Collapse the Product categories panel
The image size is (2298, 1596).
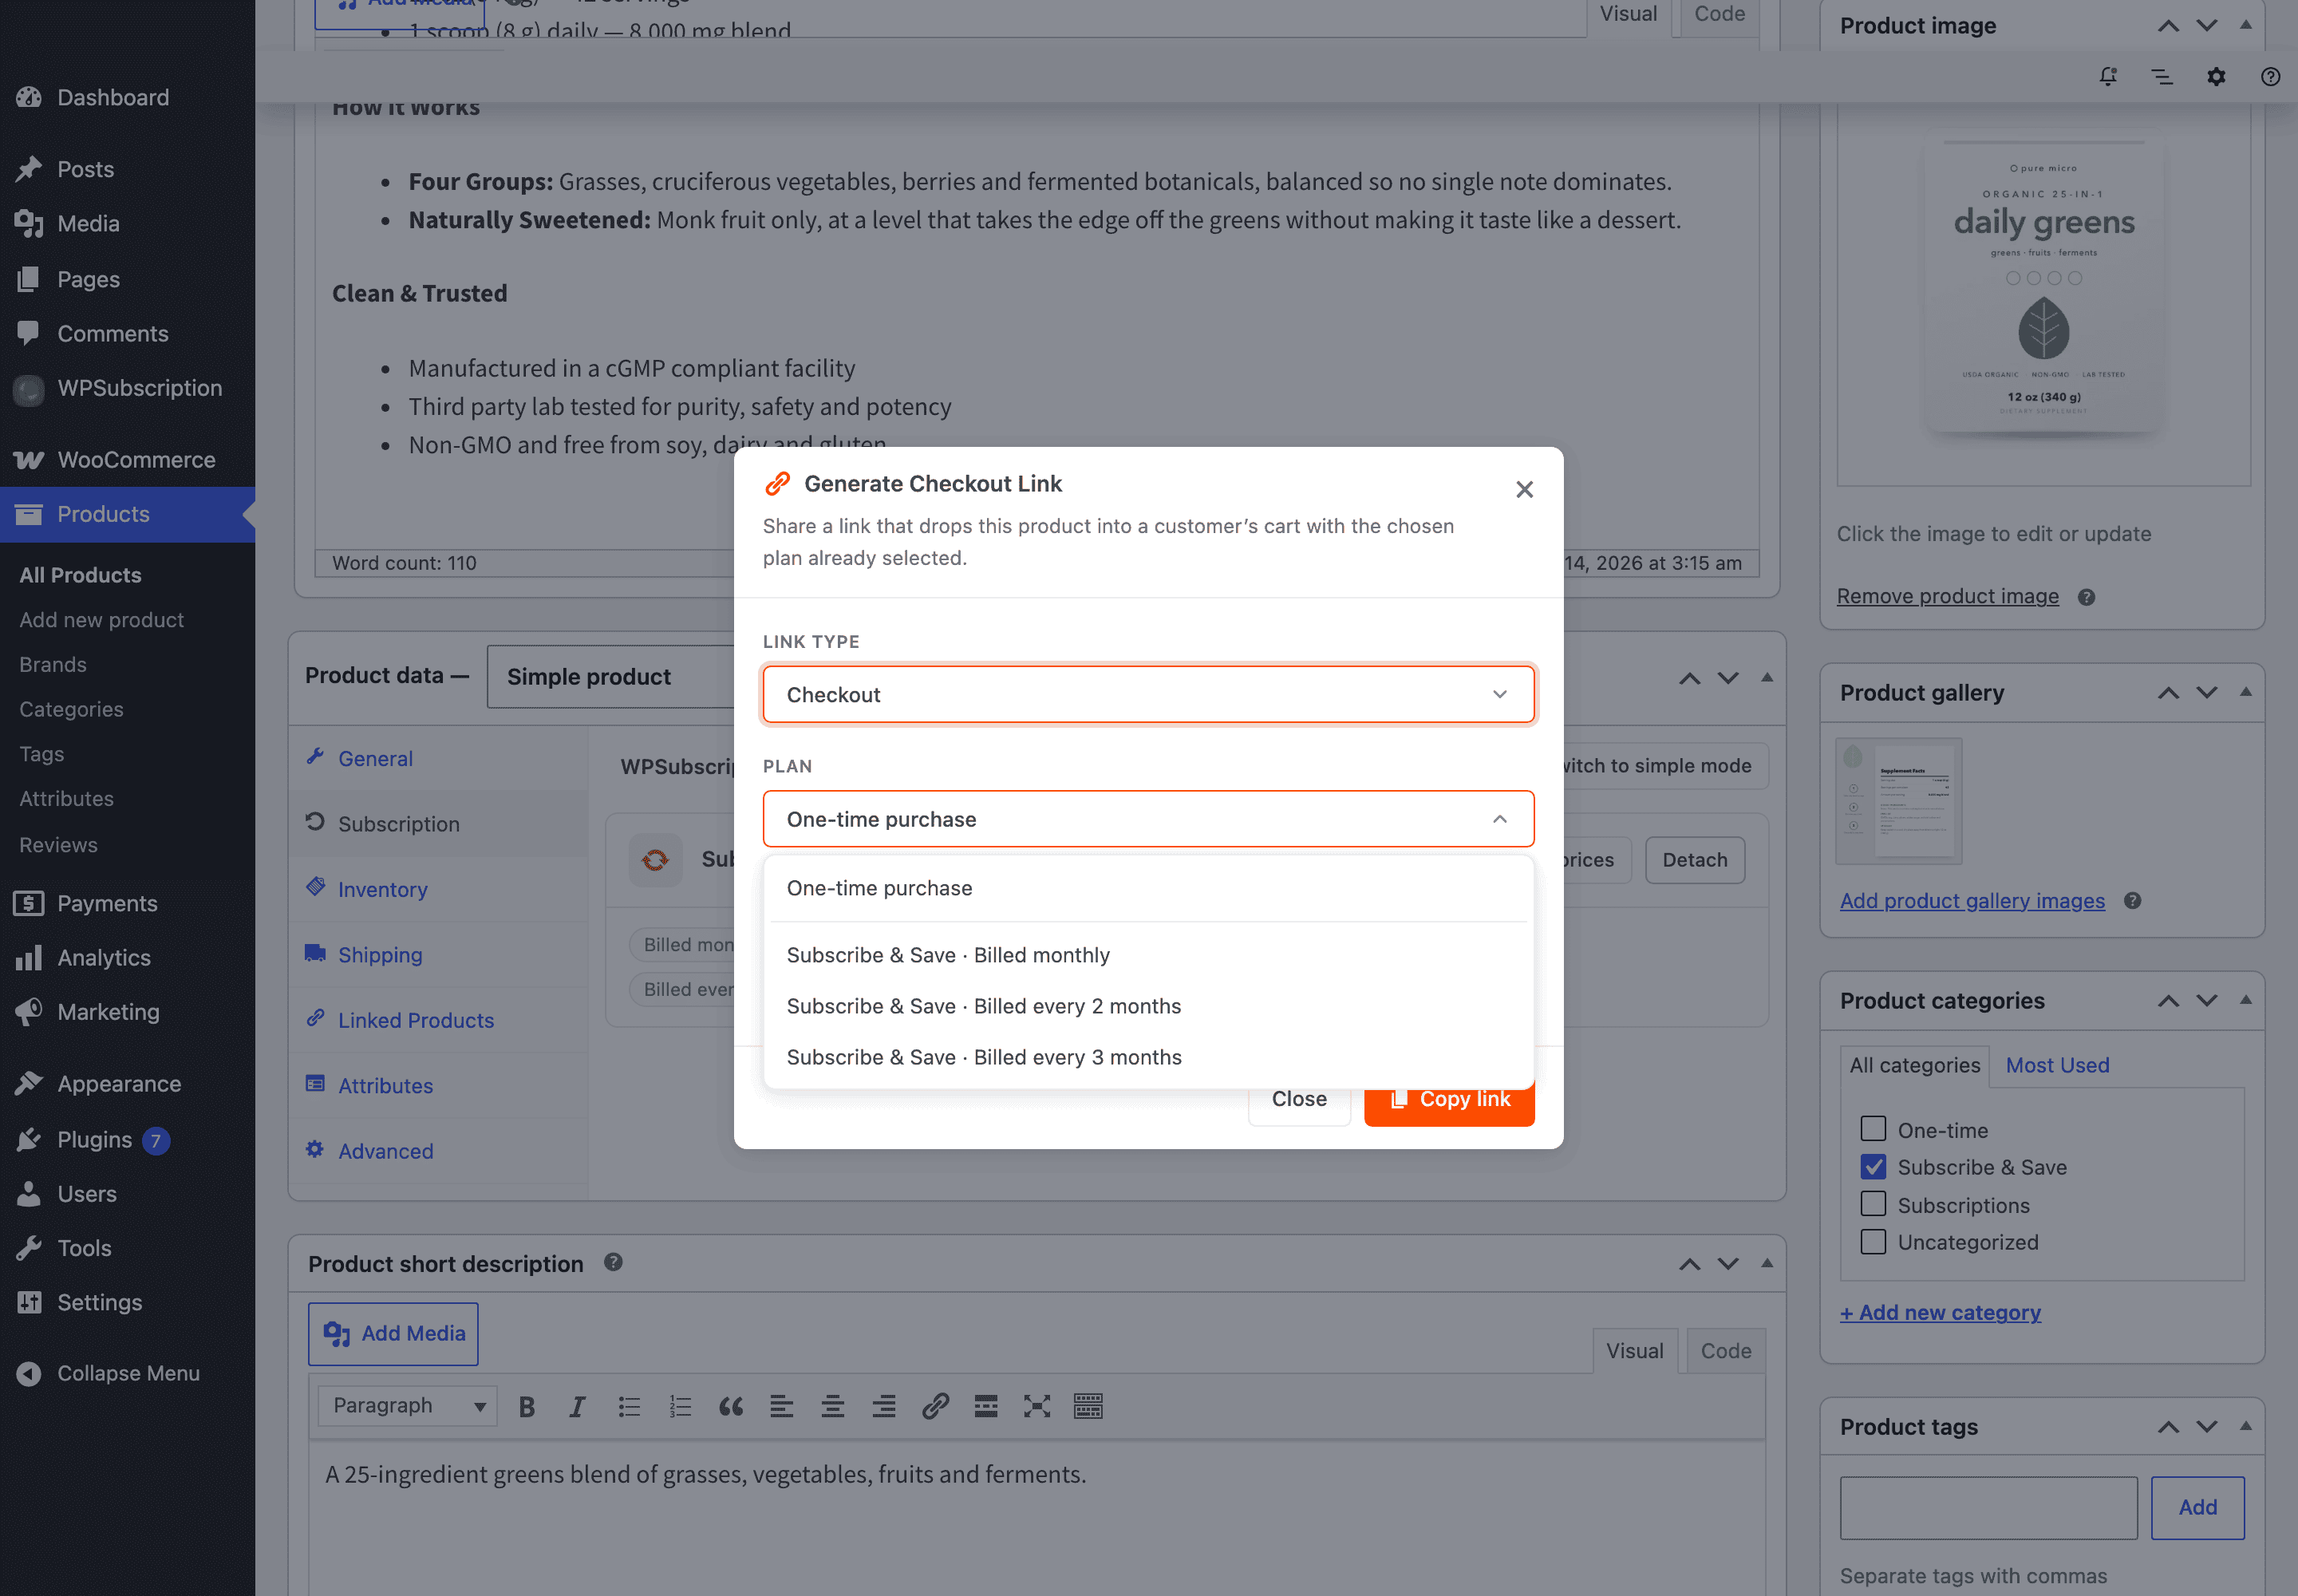tap(2245, 1000)
